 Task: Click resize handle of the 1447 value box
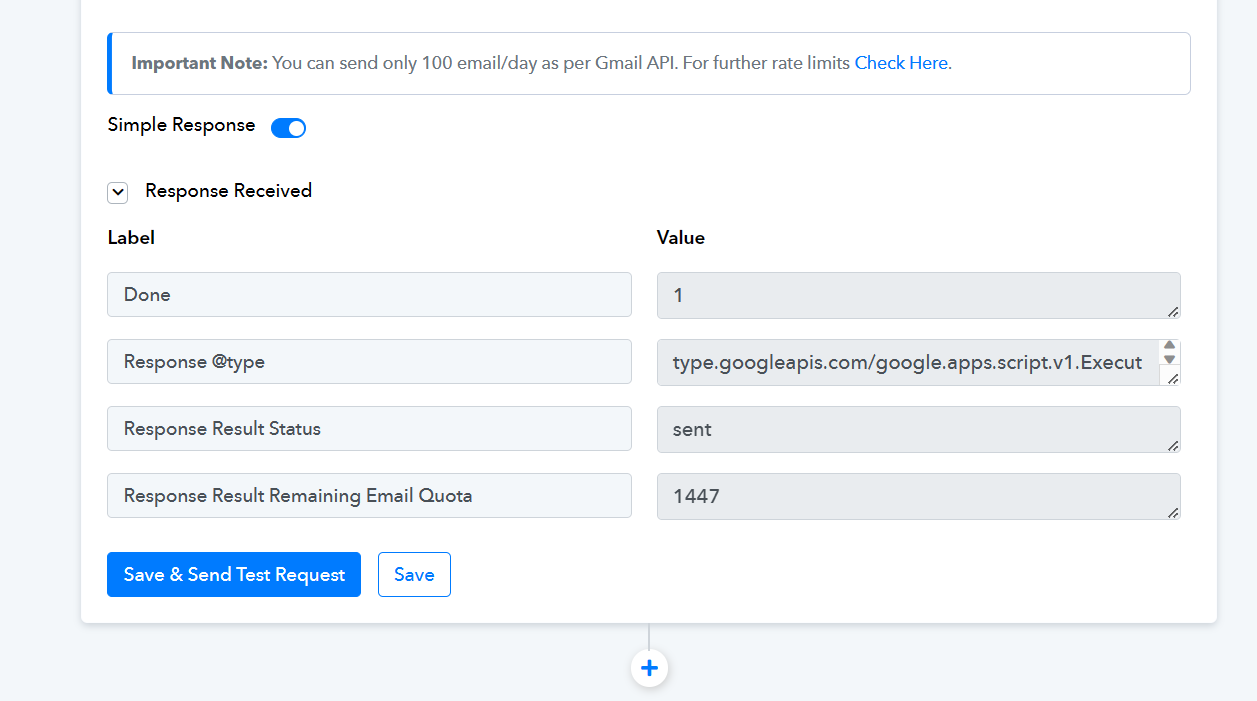click(x=1172, y=512)
